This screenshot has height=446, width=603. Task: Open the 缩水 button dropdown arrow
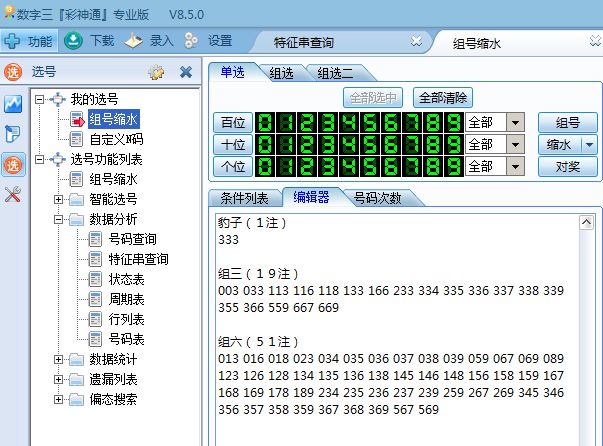pyautogui.click(x=590, y=145)
